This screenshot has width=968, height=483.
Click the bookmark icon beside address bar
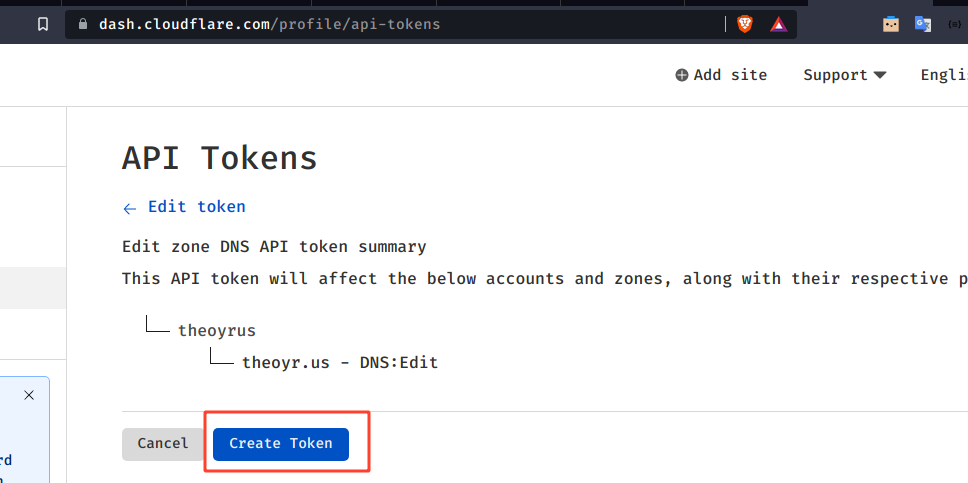point(43,24)
